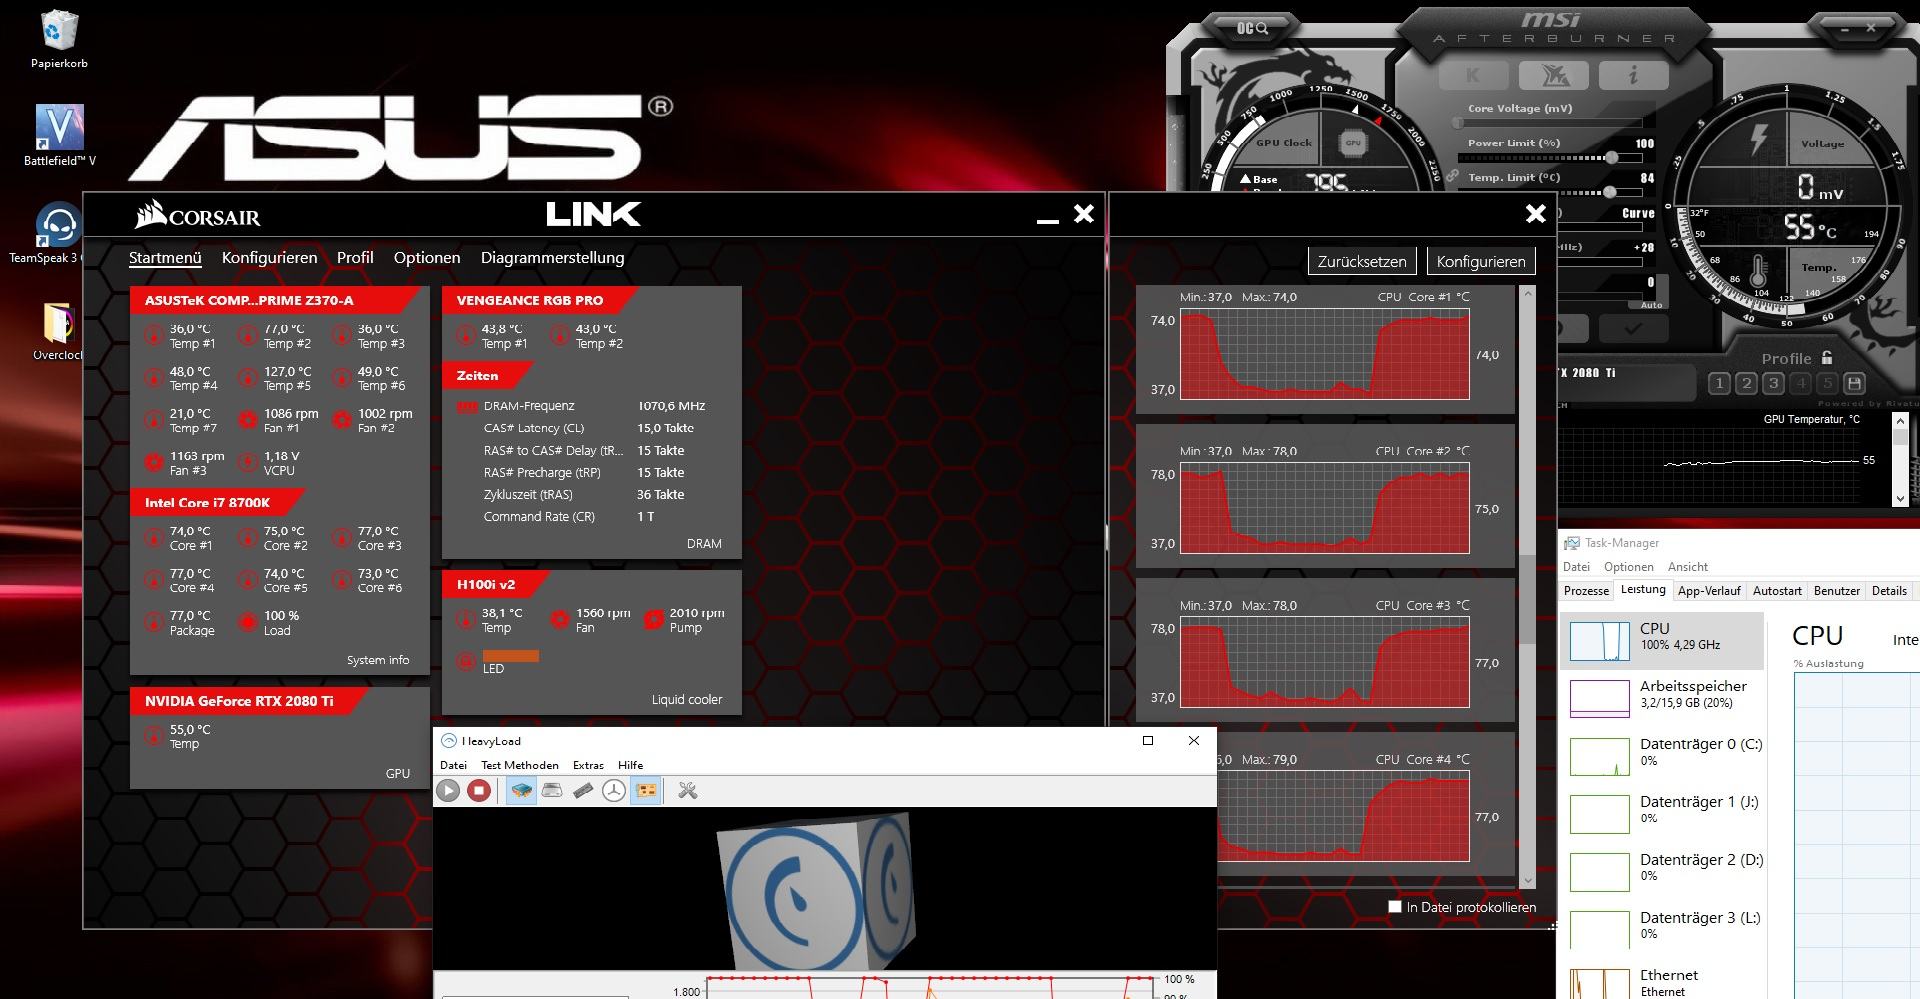
Task: Stop the running HeavyLoad stress test
Action: pyautogui.click(x=479, y=791)
